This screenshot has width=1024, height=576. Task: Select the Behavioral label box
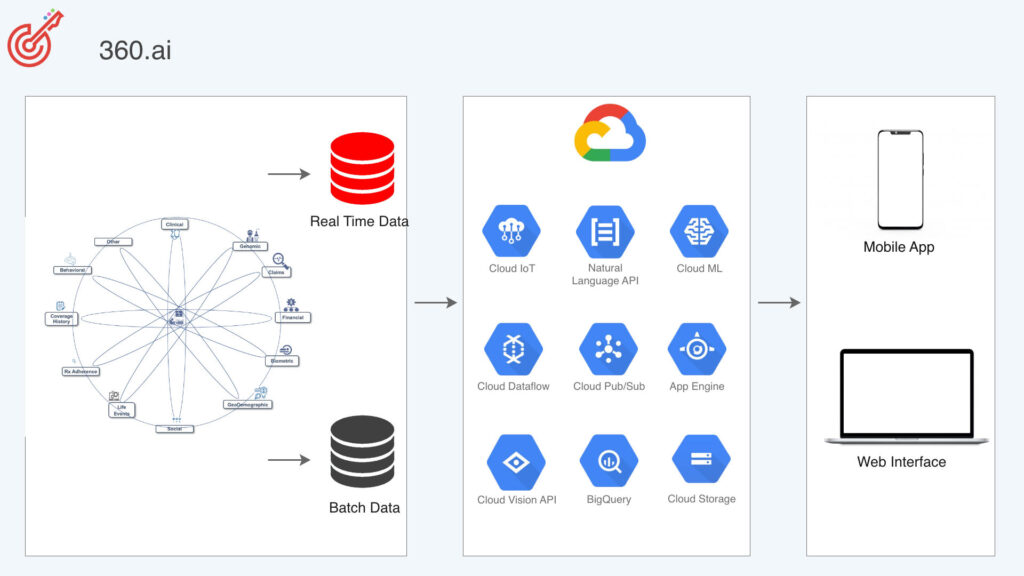(72, 270)
